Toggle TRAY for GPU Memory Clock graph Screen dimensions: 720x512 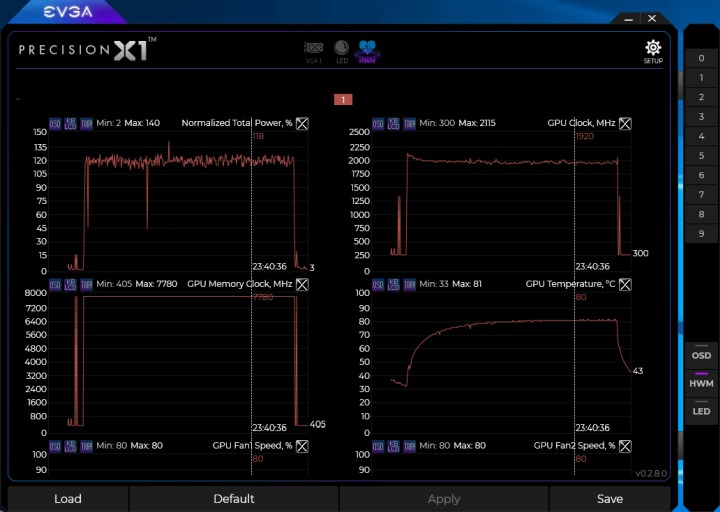tap(86, 285)
